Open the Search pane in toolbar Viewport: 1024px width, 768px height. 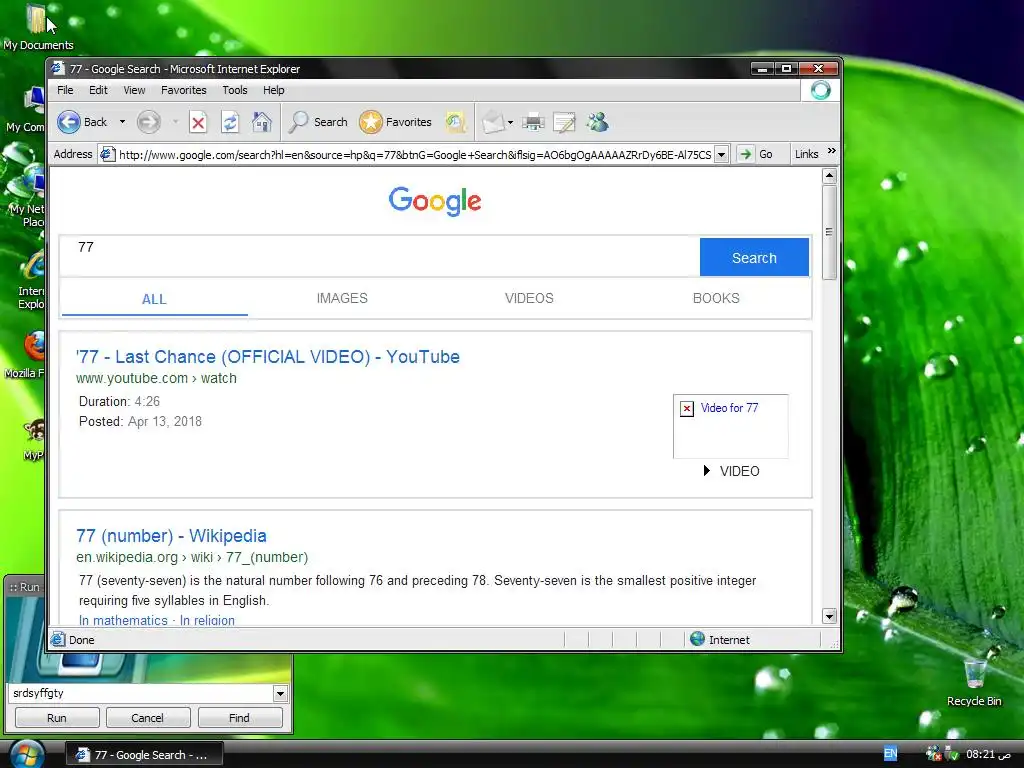click(x=318, y=122)
